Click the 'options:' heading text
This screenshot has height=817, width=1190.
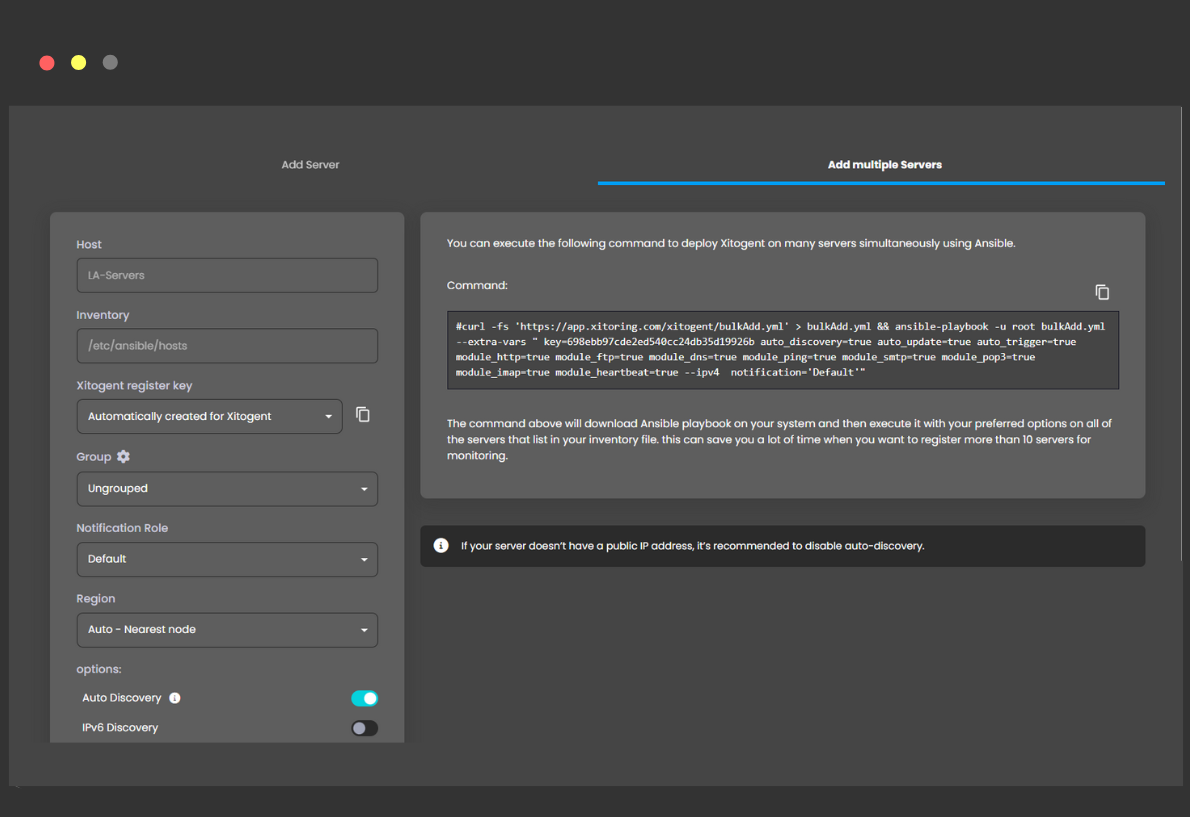pos(99,669)
